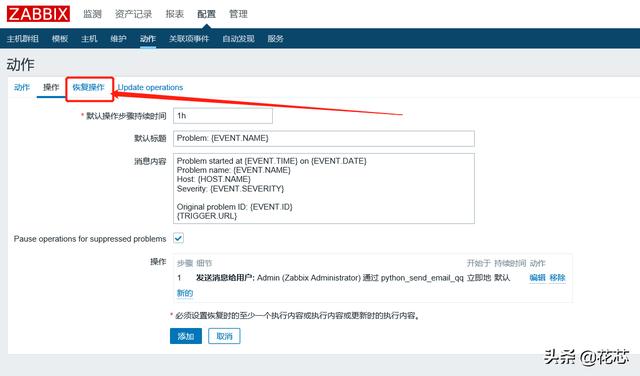Switch to the 操作 form tab
This screenshot has height=376, width=640.
[51, 87]
